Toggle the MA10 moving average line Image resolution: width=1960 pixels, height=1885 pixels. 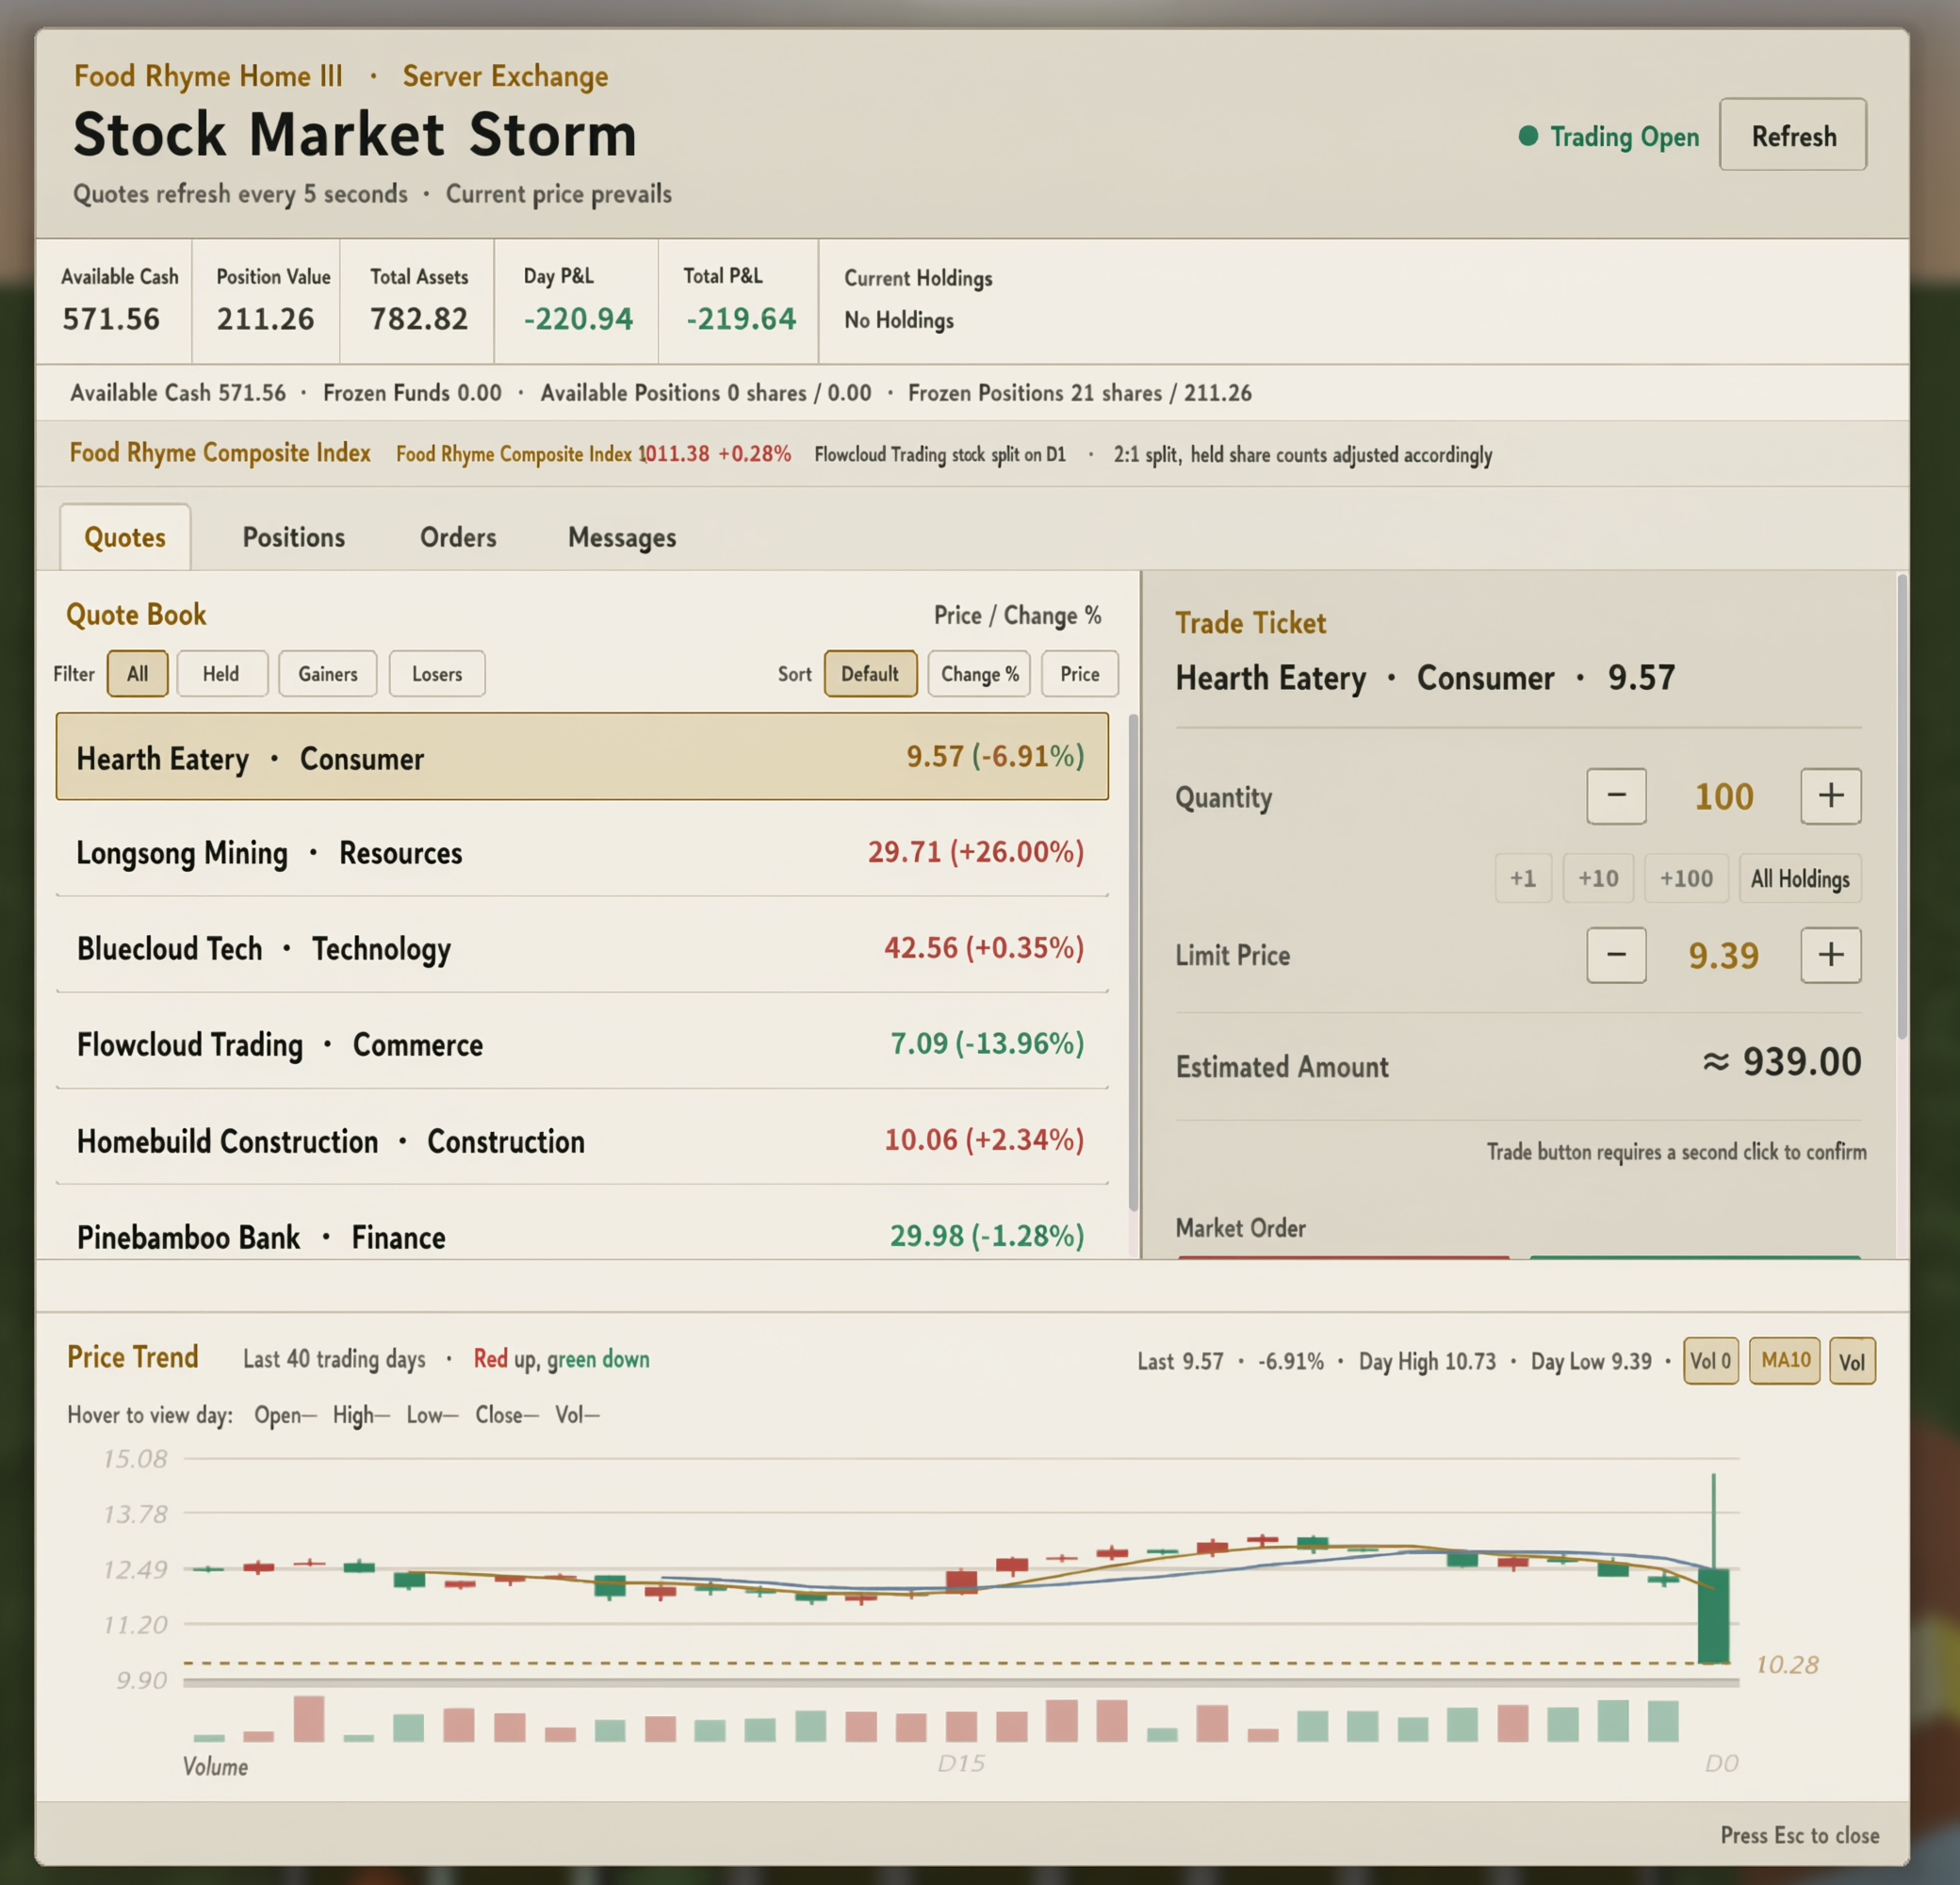point(1785,1361)
